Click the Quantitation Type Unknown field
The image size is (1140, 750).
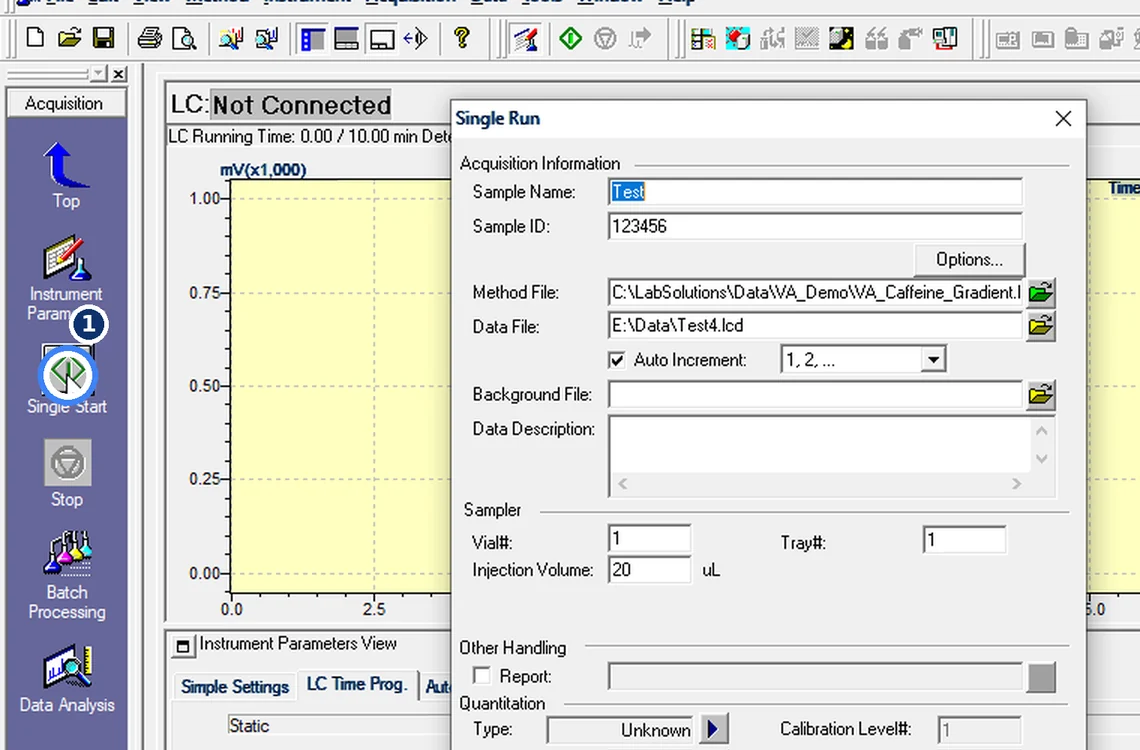click(620, 730)
